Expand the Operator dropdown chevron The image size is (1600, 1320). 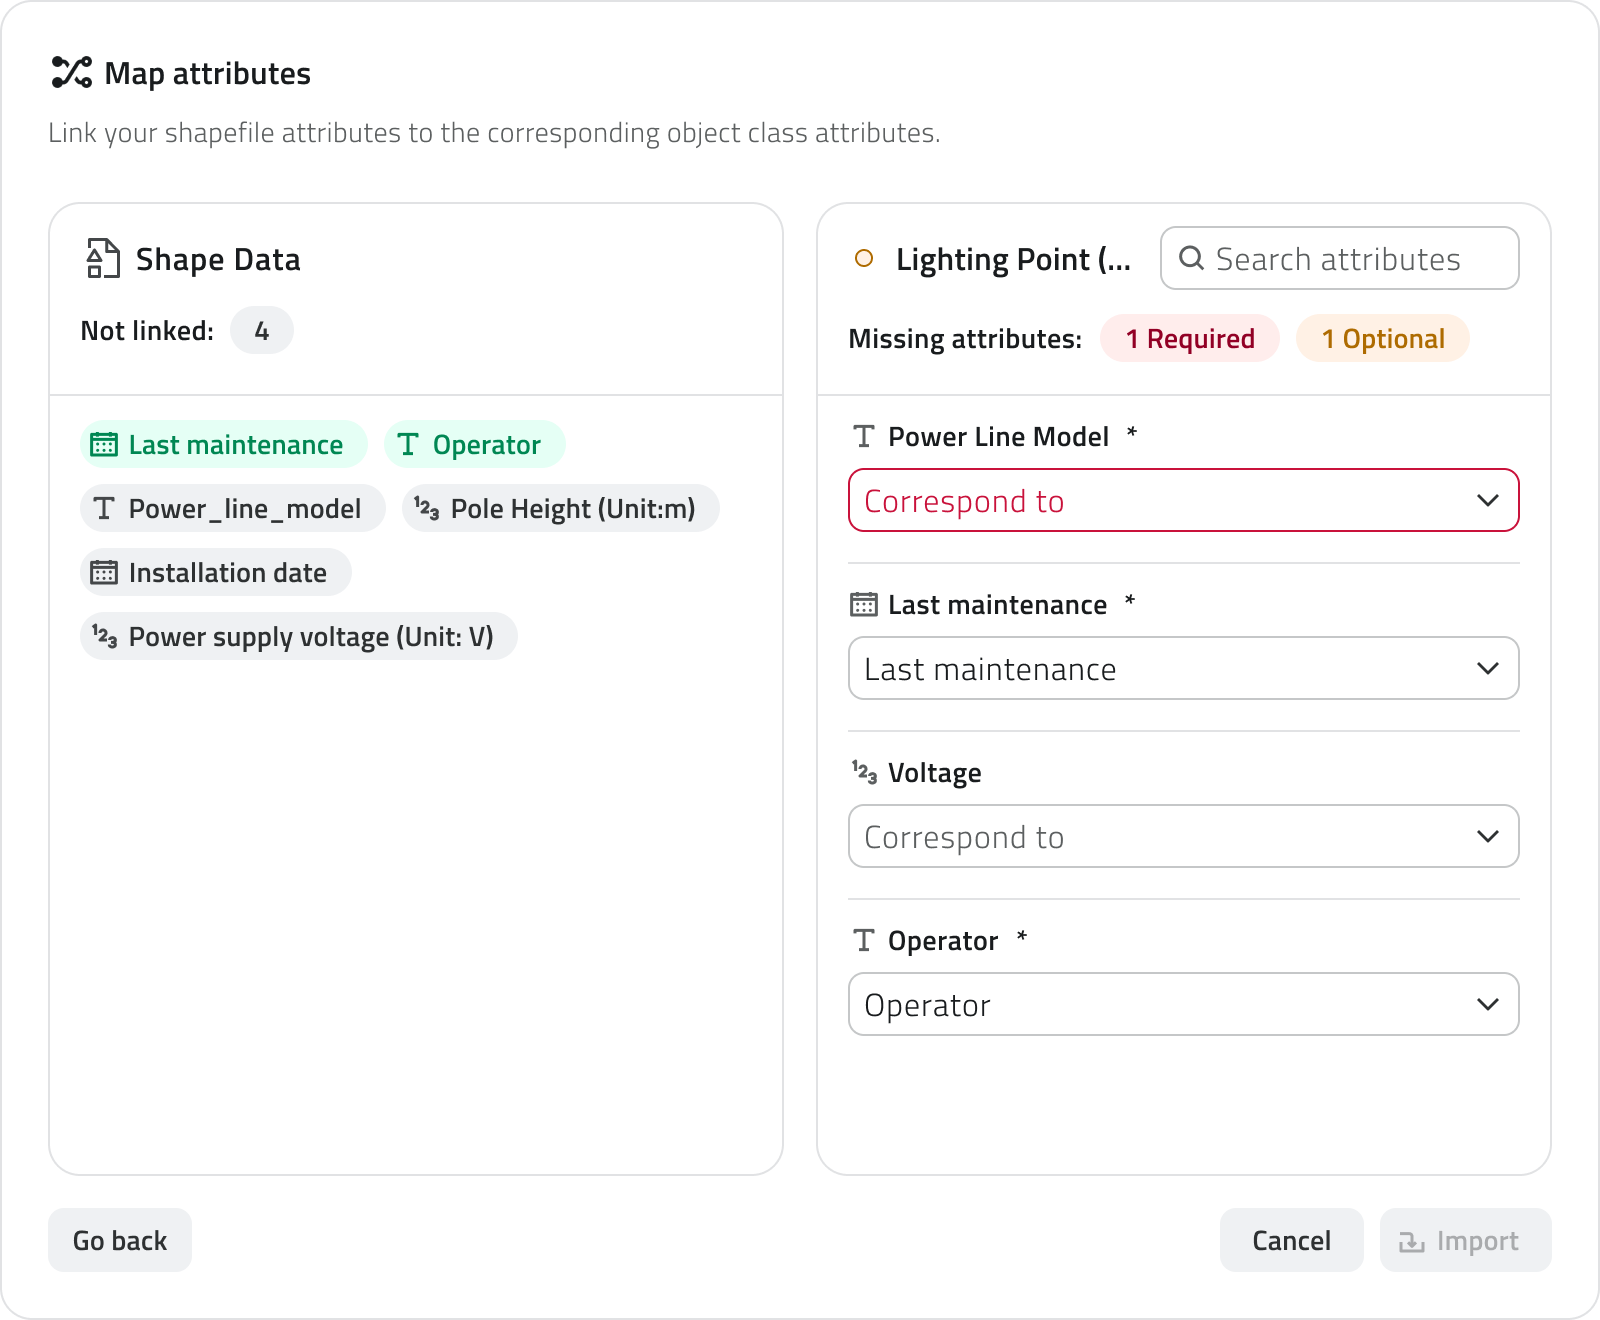click(x=1487, y=1004)
